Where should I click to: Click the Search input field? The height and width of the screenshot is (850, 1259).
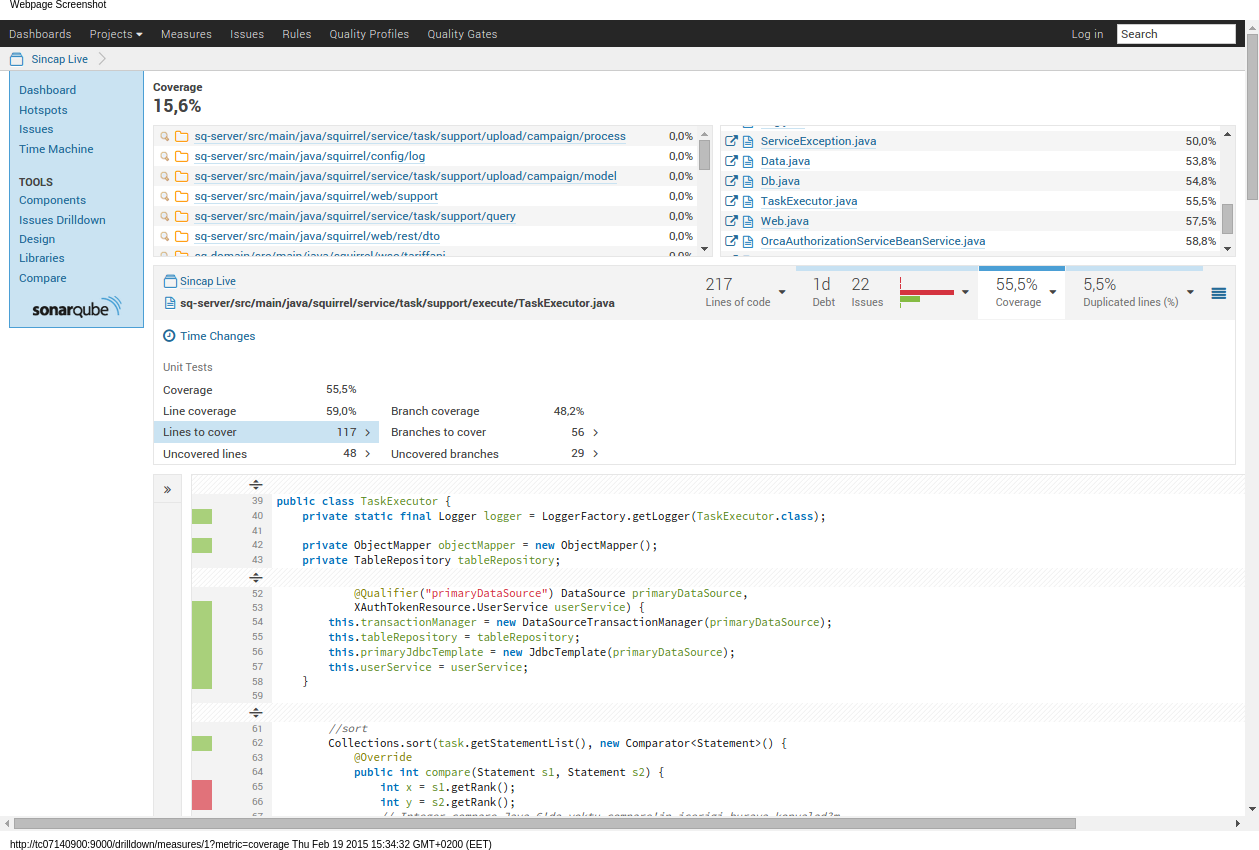tap(1175, 34)
